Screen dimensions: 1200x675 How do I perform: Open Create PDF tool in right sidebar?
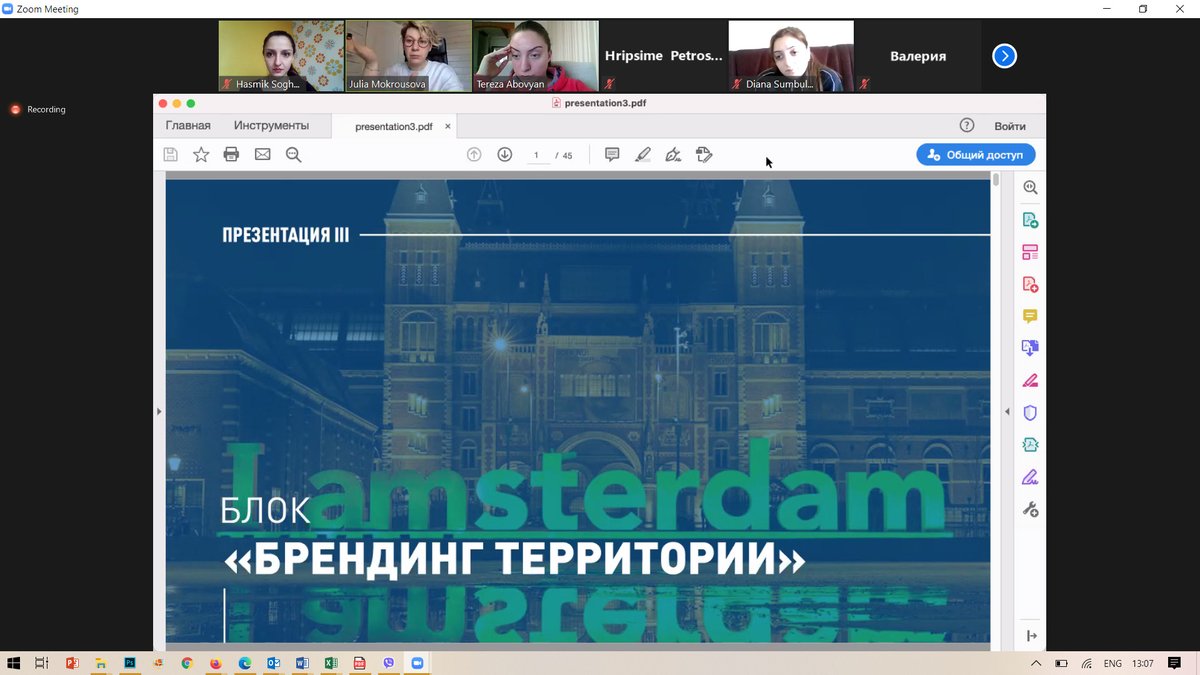pos(1030,284)
